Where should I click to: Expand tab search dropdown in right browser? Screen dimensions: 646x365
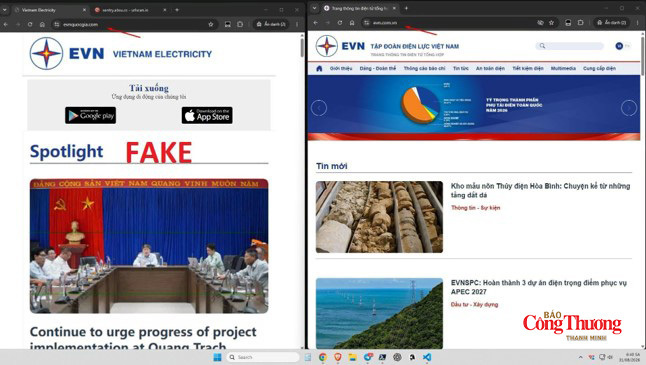point(314,8)
